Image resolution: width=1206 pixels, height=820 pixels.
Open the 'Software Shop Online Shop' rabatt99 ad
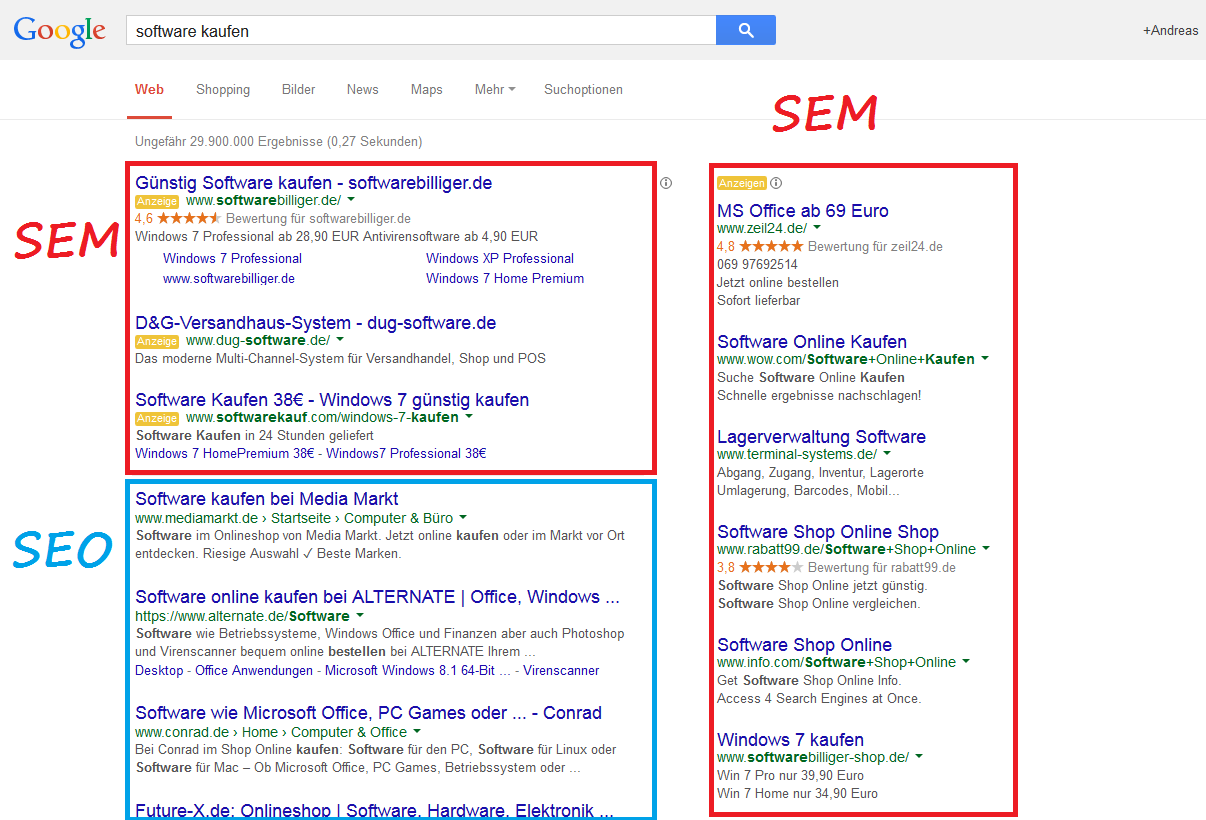click(x=828, y=532)
